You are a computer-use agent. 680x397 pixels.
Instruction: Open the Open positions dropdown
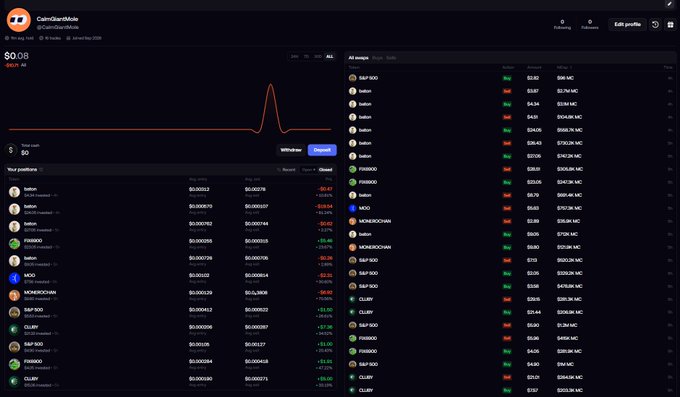pos(309,170)
